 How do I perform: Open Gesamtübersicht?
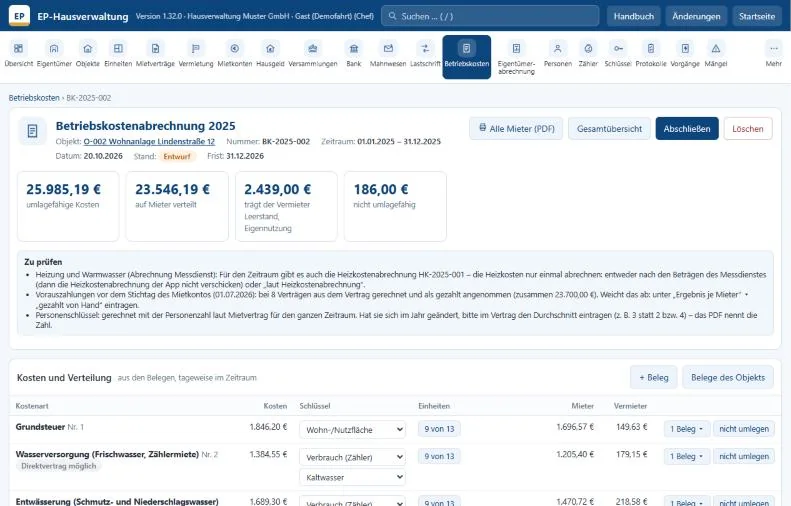[609, 129]
